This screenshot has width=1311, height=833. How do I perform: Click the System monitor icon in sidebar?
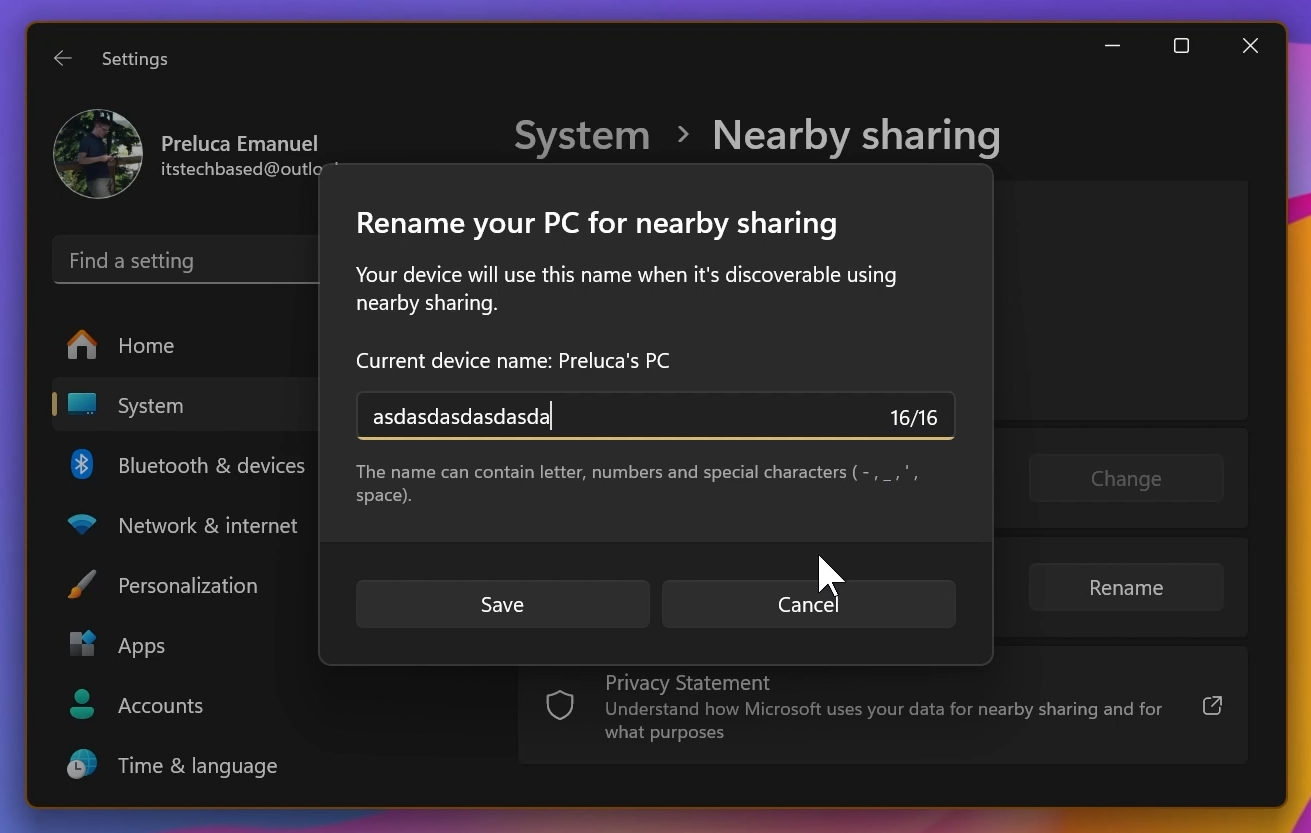click(81, 405)
